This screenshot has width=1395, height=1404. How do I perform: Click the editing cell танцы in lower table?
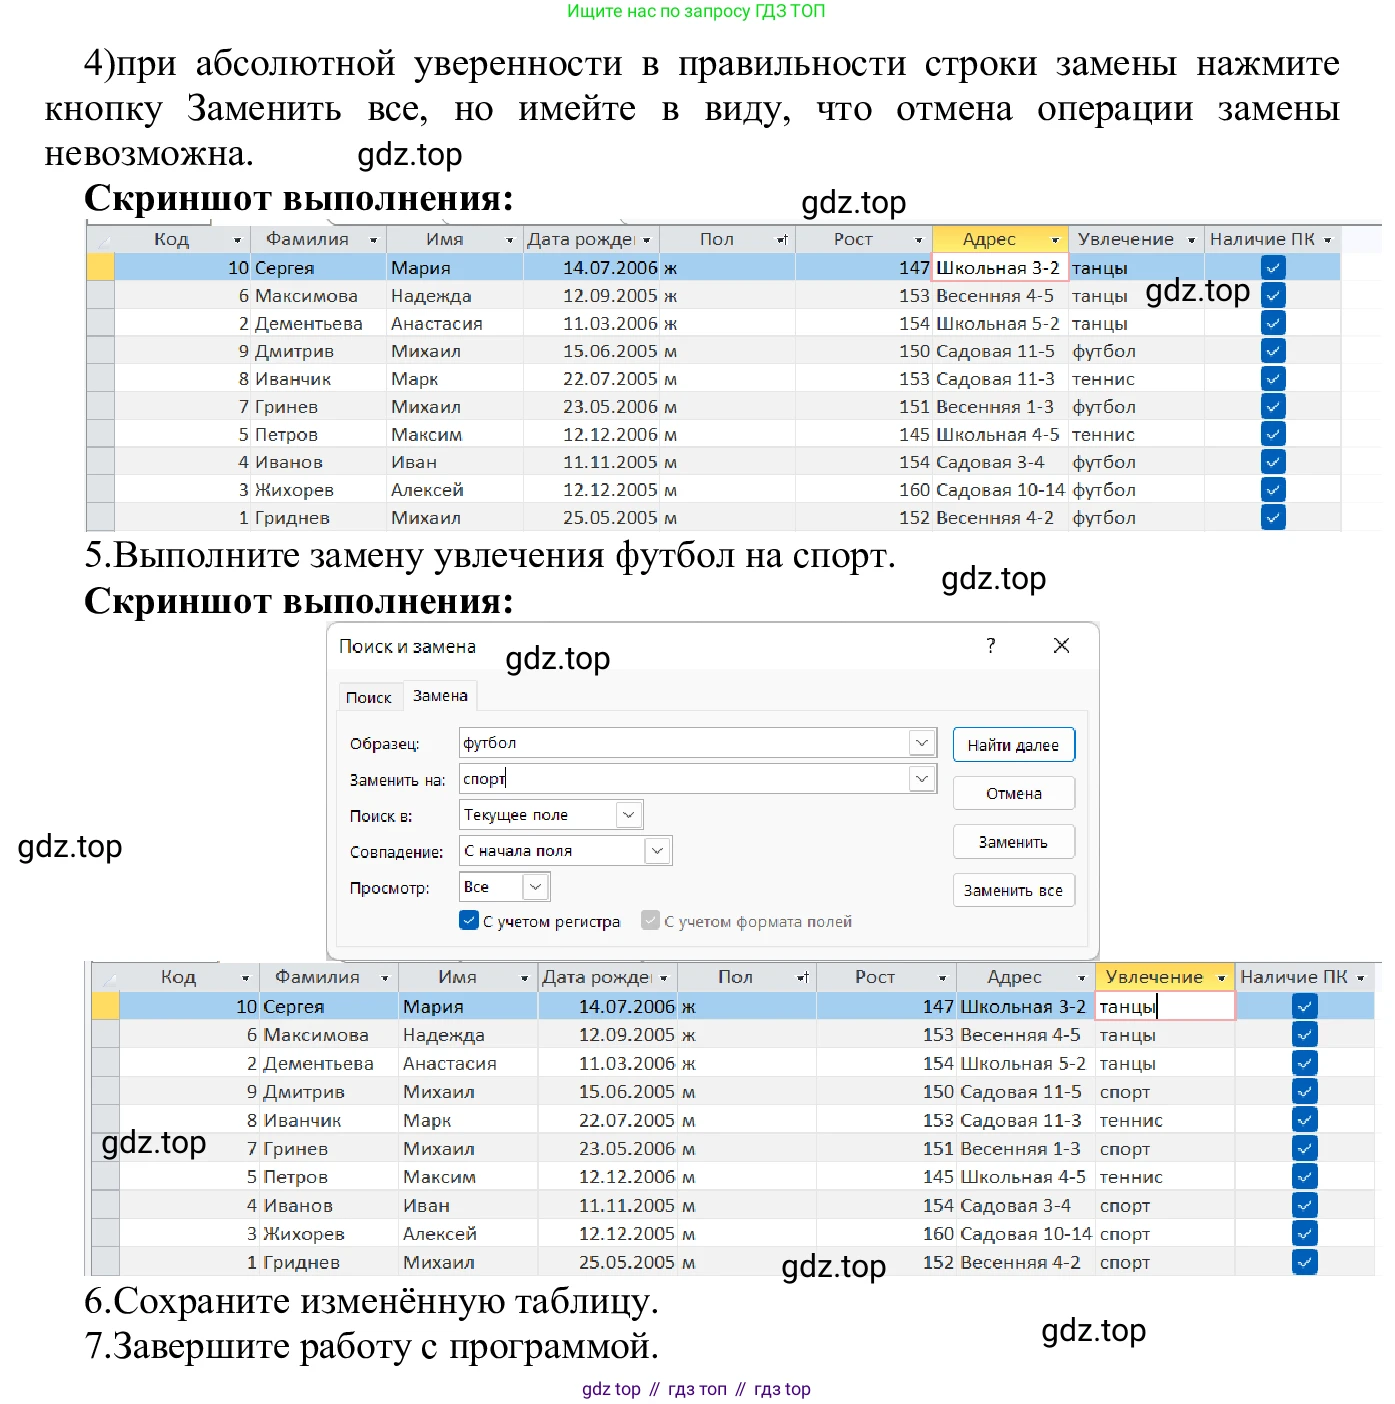click(x=1165, y=1006)
